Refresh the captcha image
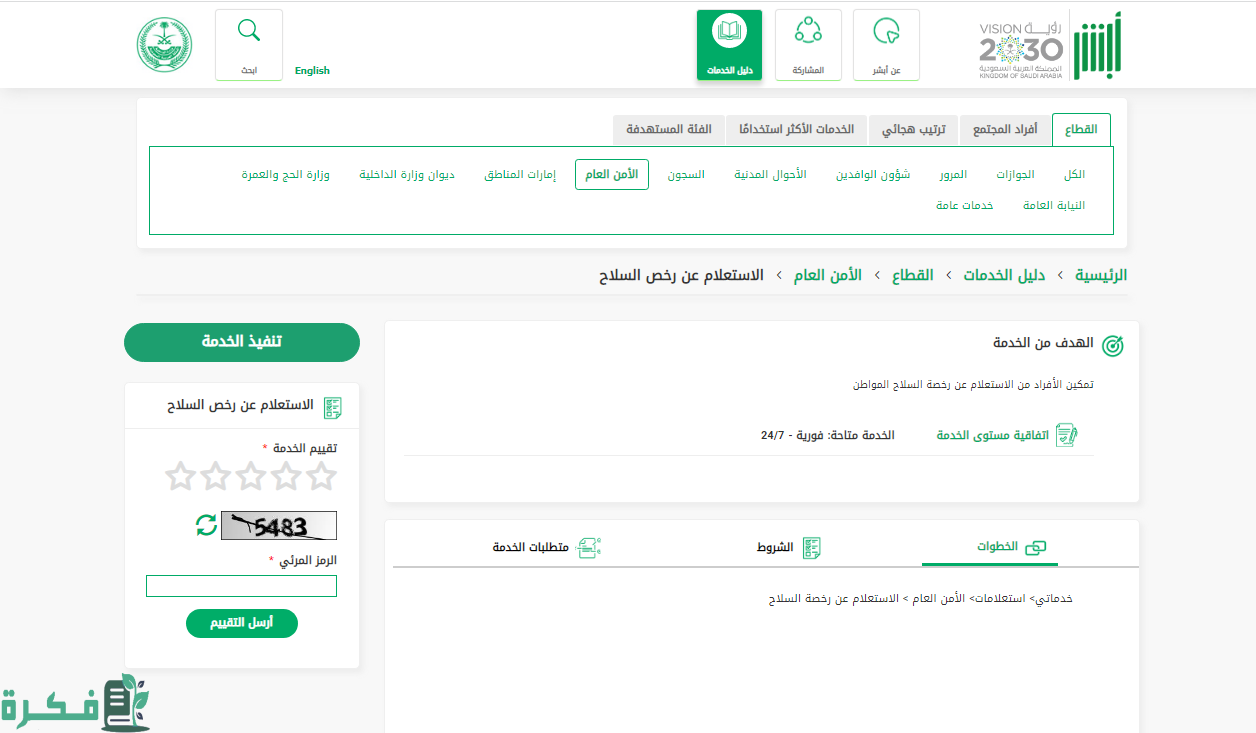The image size is (1256, 733). (x=206, y=525)
